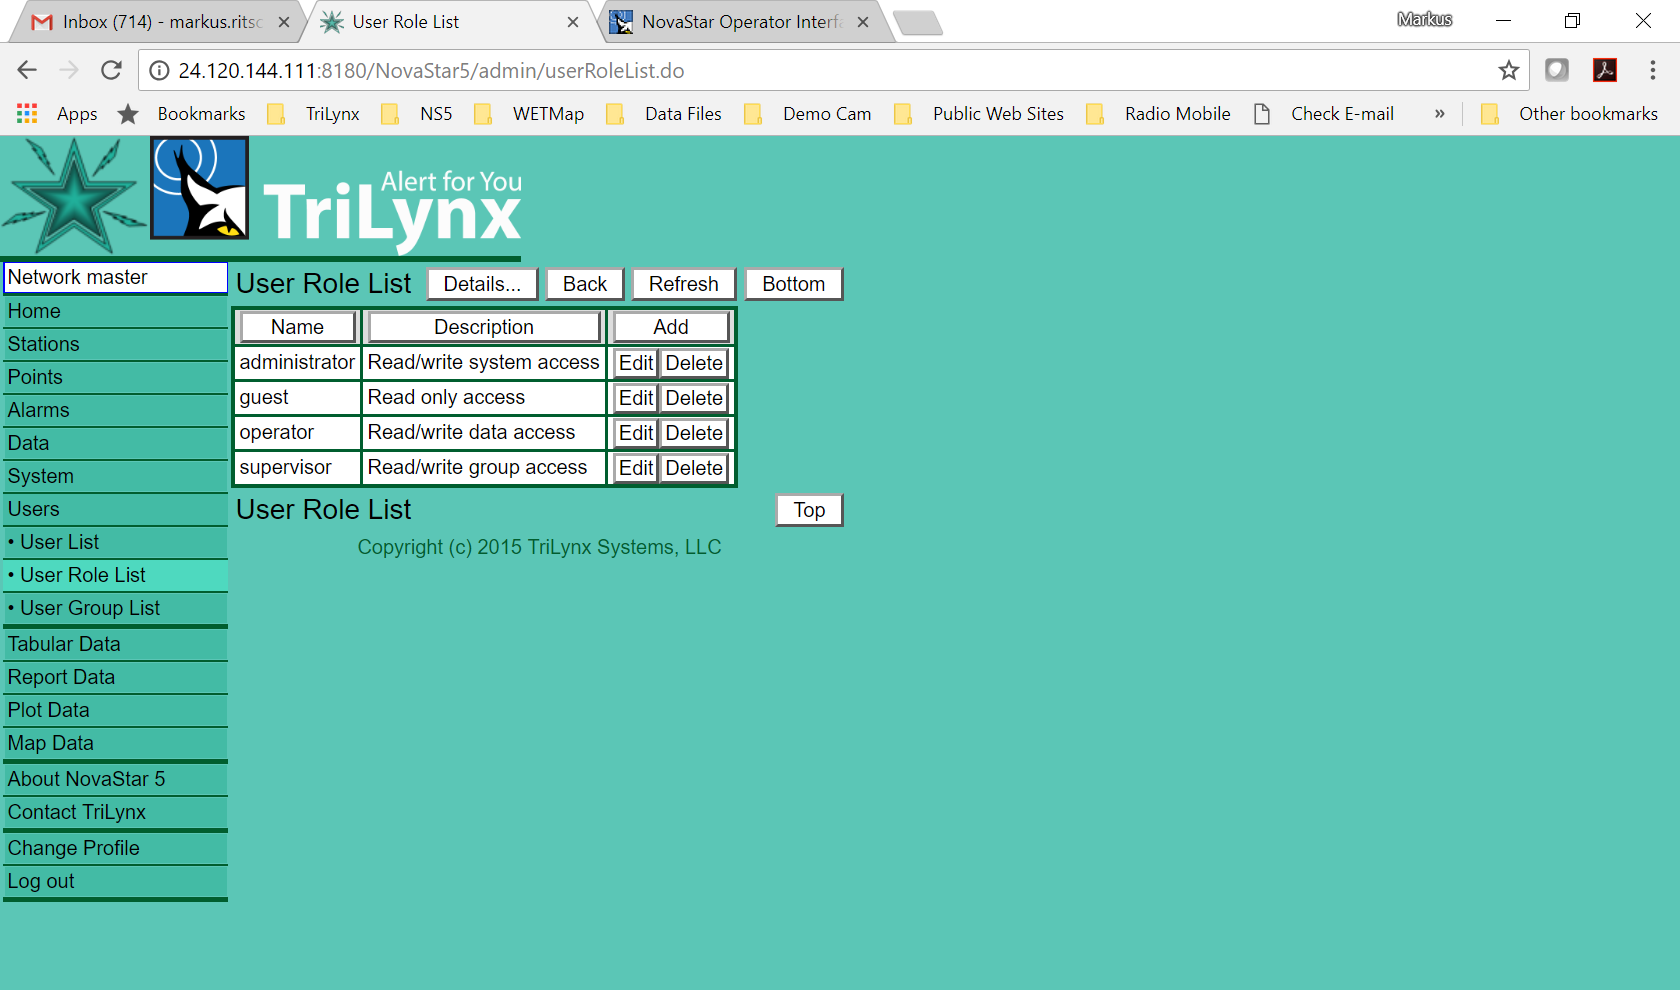Click the TriLynx star logo in the header
The image size is (1680, 990).
coord(73,196)
